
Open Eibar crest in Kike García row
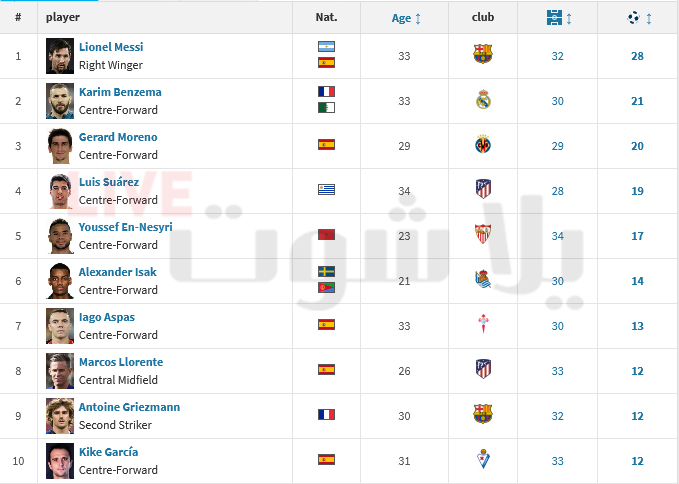point(483,459)
